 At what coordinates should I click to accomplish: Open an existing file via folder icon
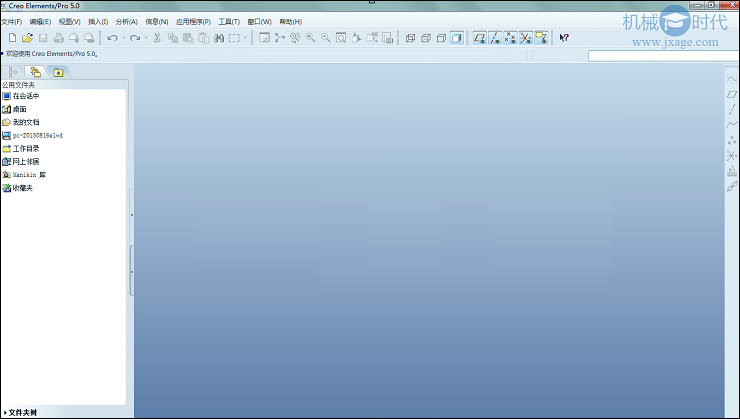point(27,38)
